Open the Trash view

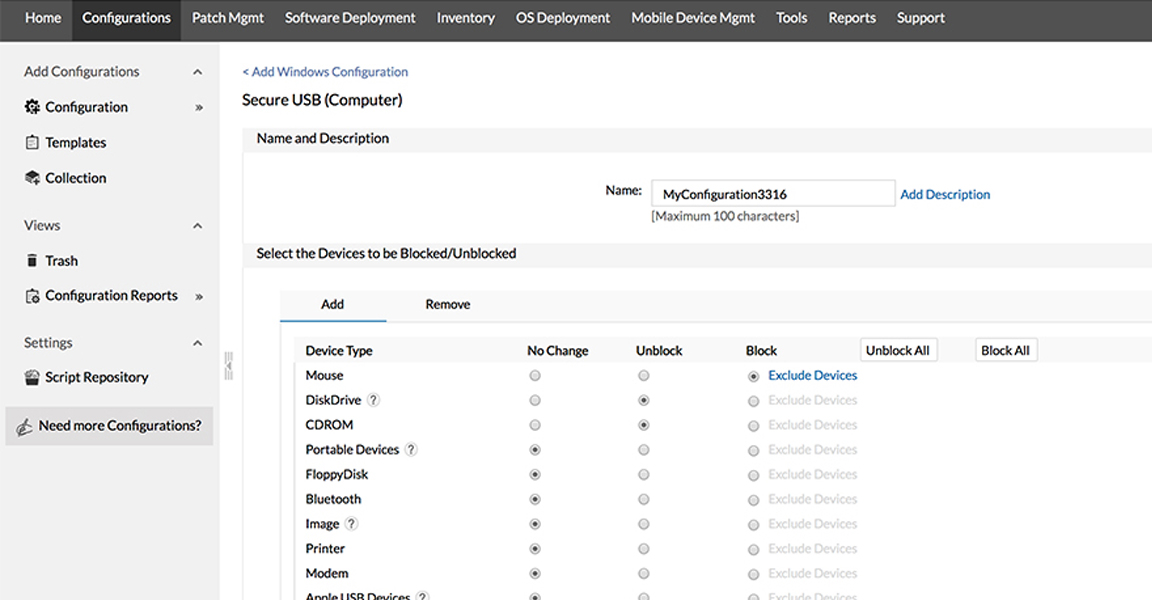[x=62, y=260]
